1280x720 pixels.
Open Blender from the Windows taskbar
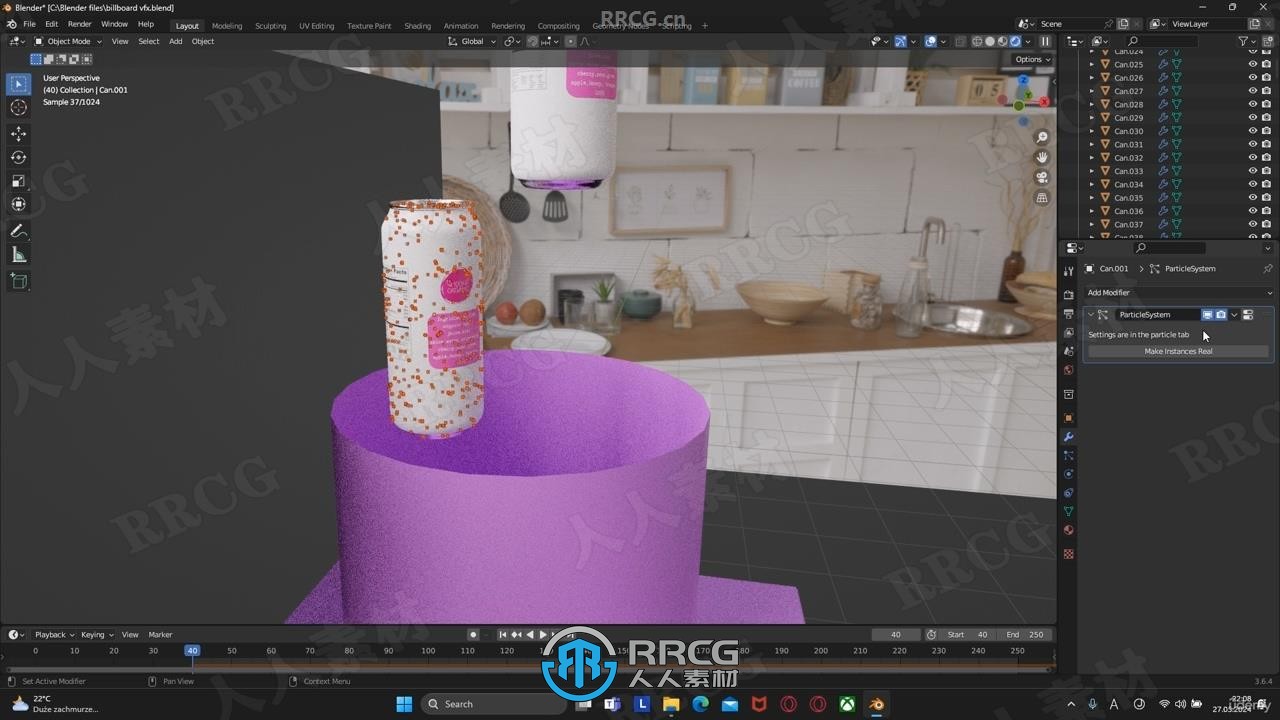tap(876, 704)
